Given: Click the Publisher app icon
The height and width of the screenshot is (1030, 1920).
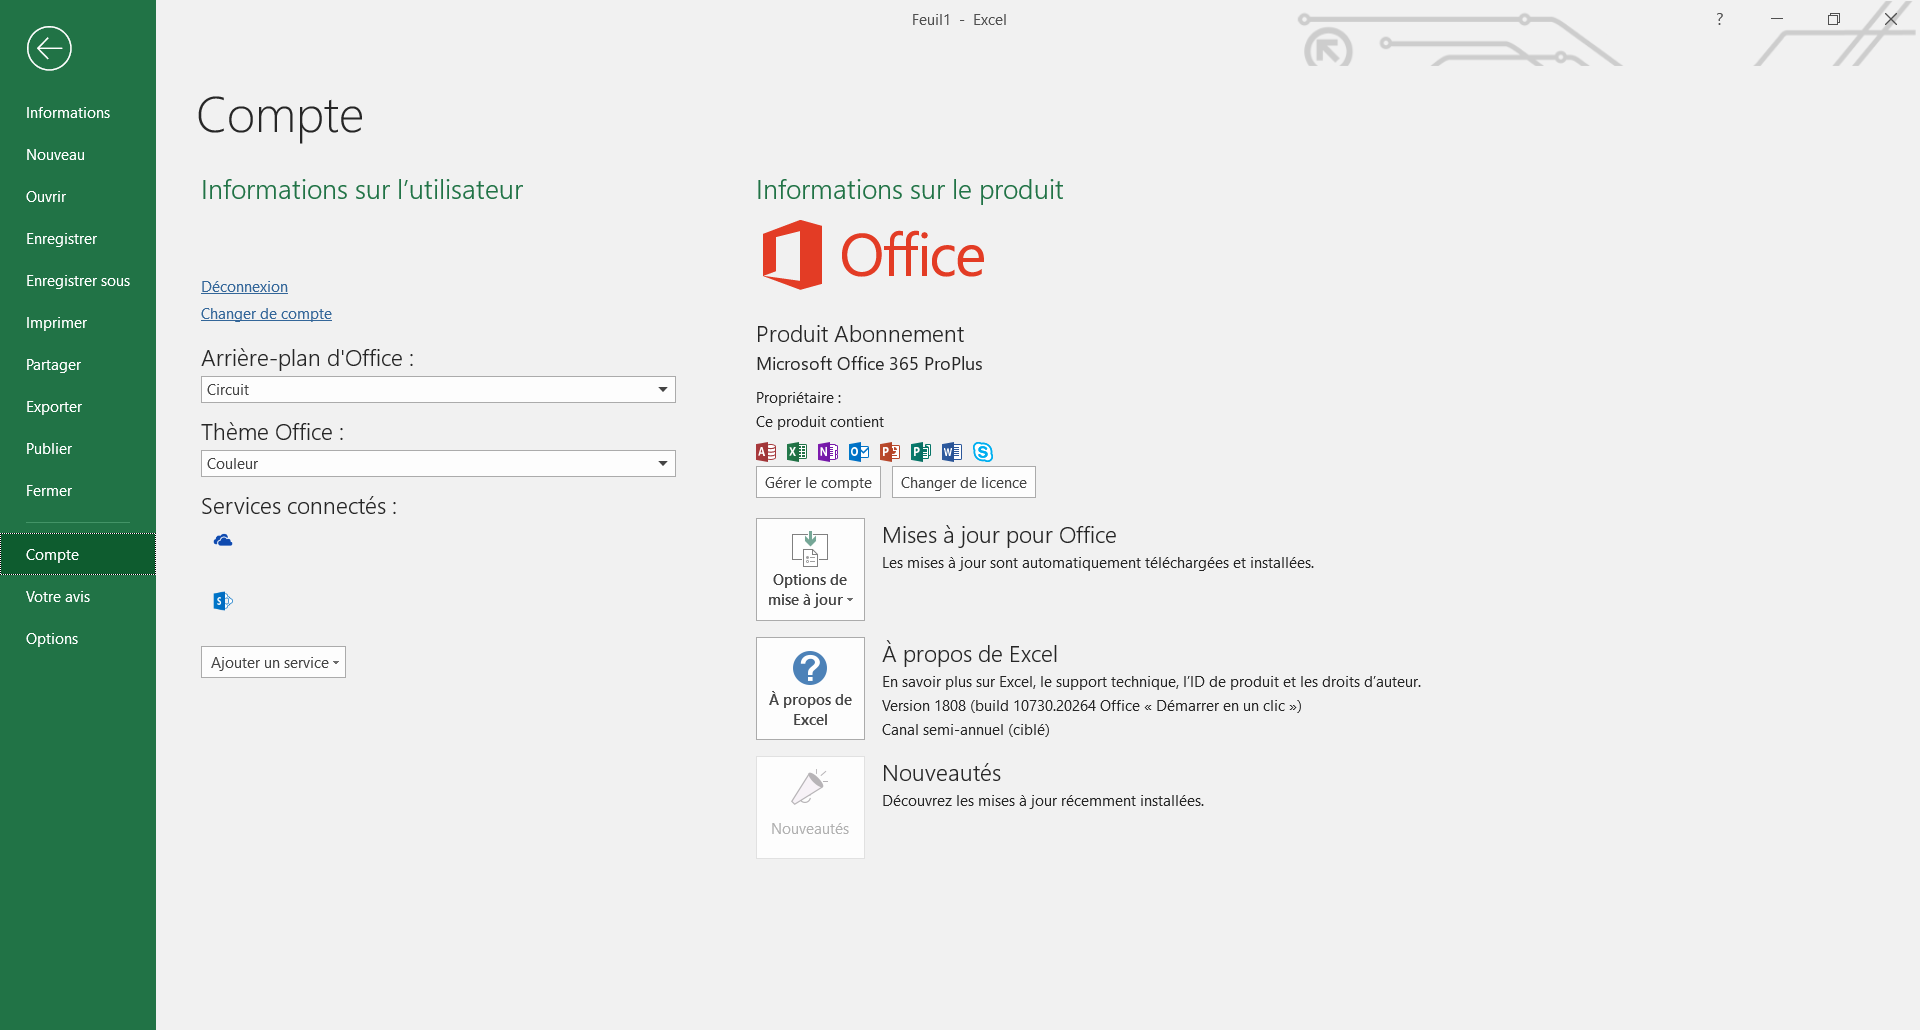Looking at the screenshot, I should pos(921,452).
